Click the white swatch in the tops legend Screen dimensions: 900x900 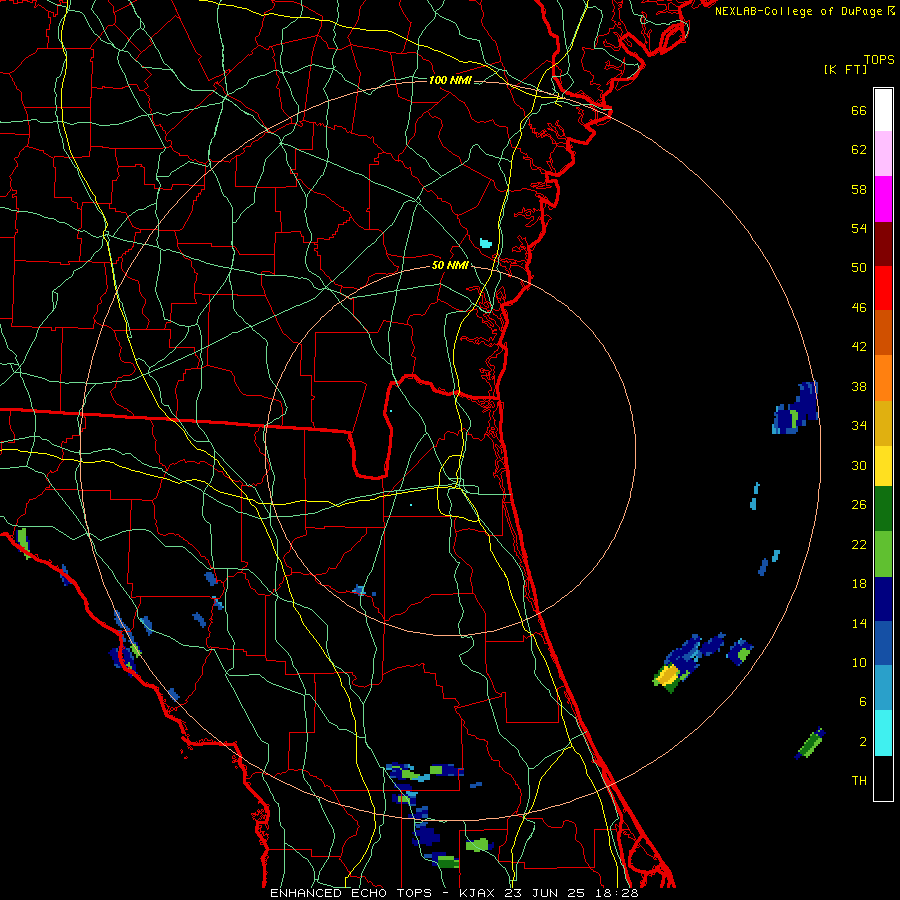pyautogui.click(x=883, y=110)
